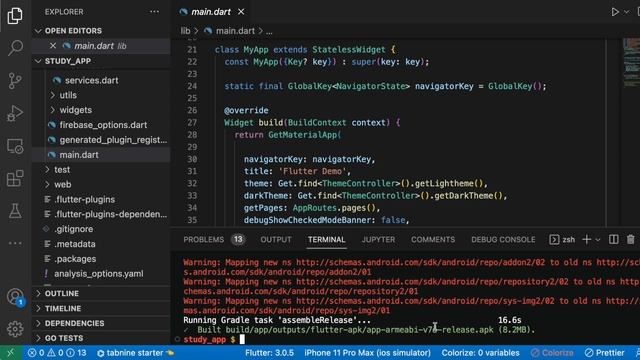Create a new terminal with plus icon
The image size is (640, 360).
coord(587,240)
